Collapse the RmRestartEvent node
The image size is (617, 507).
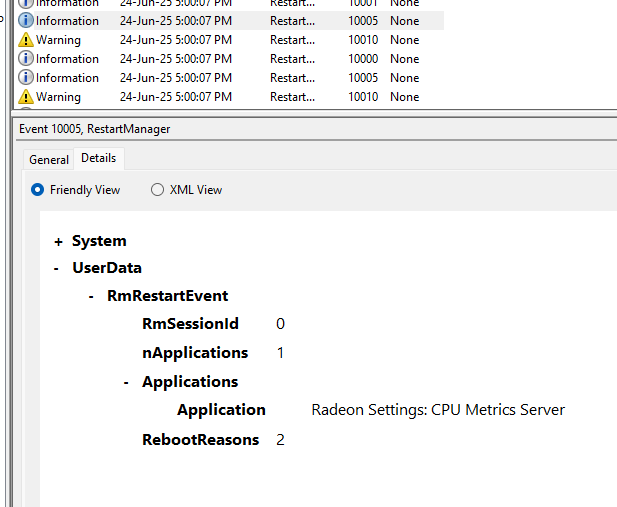tap(91, 297)
